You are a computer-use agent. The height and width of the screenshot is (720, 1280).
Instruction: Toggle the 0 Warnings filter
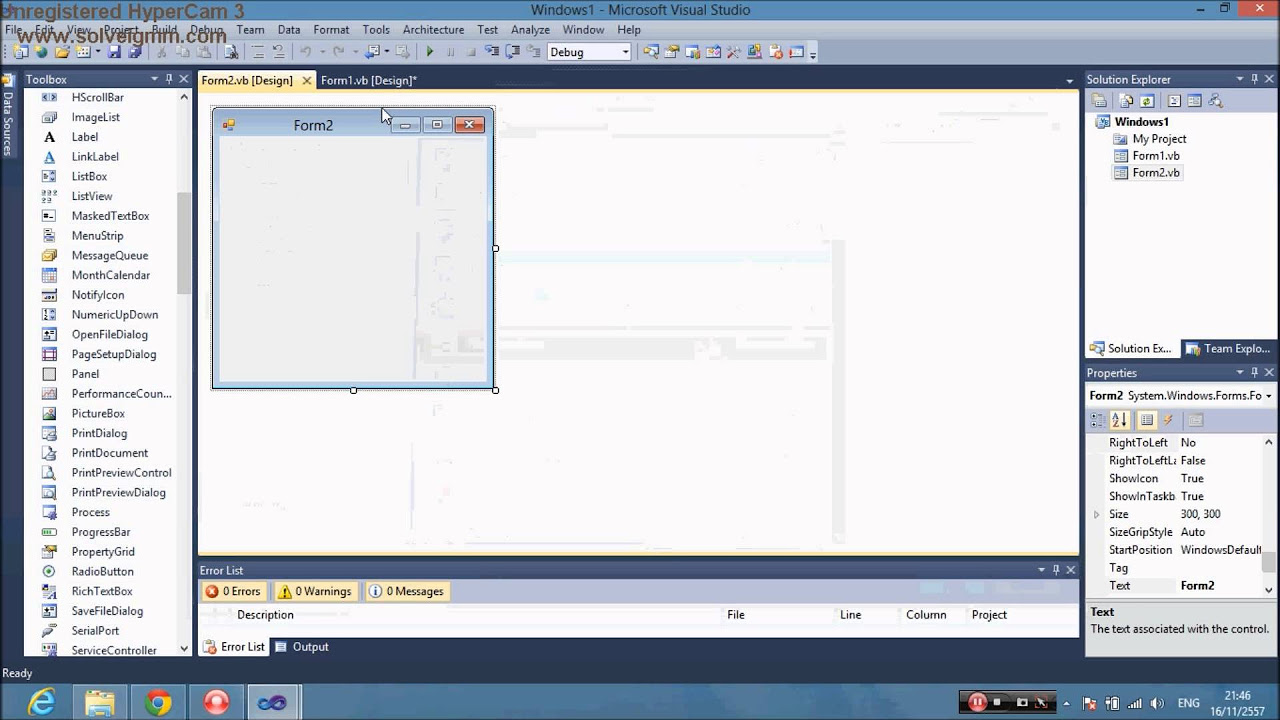[315, 591]
